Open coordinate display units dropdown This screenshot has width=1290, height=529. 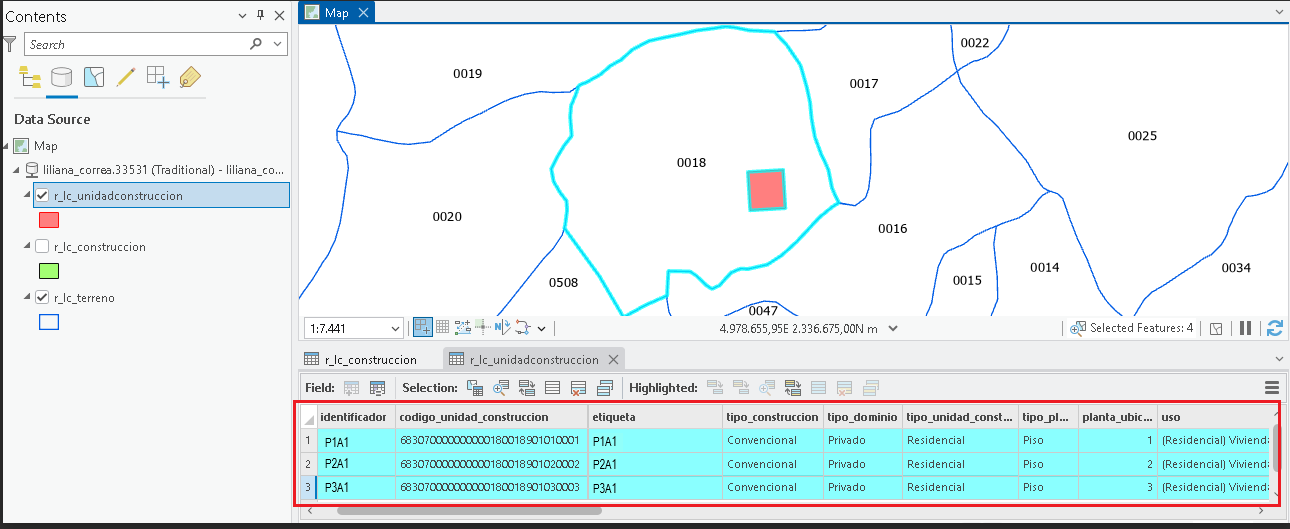(x=893, y=328)
